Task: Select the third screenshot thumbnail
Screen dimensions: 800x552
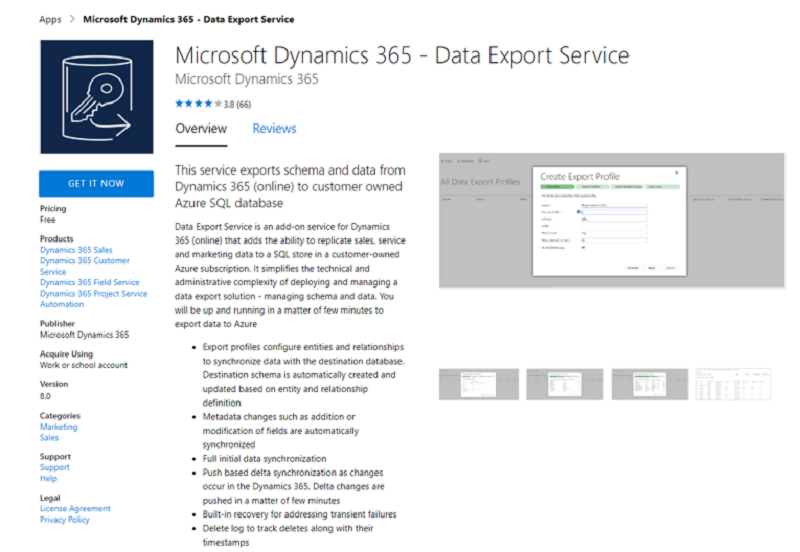Action: point(649,384)
